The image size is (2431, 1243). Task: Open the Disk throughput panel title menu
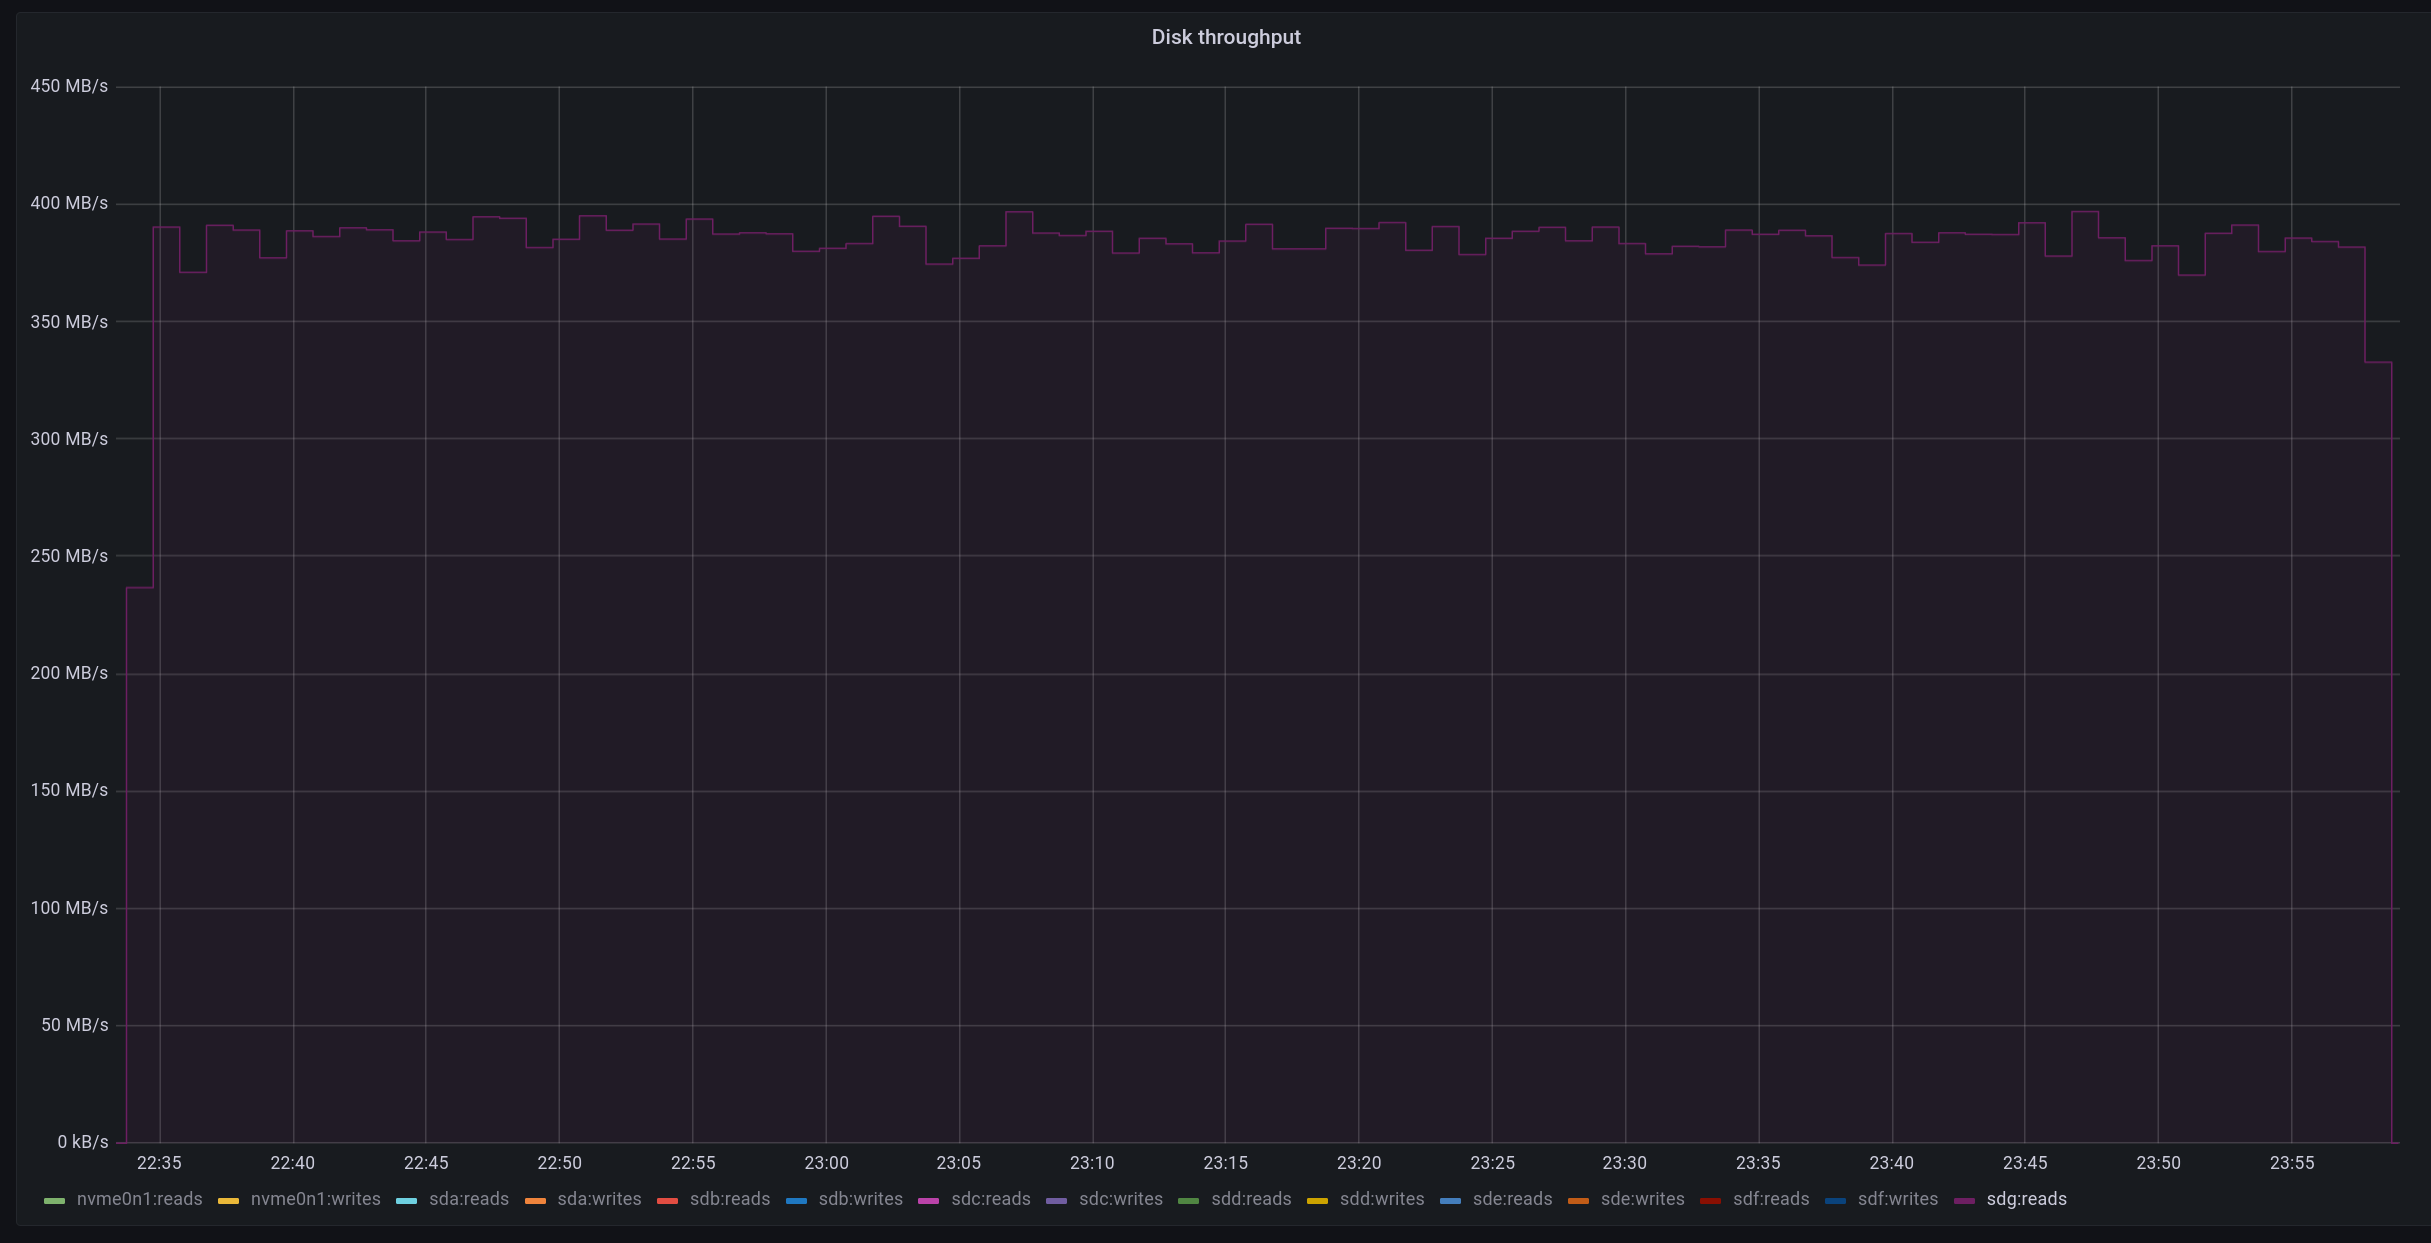pos(1225,37)
